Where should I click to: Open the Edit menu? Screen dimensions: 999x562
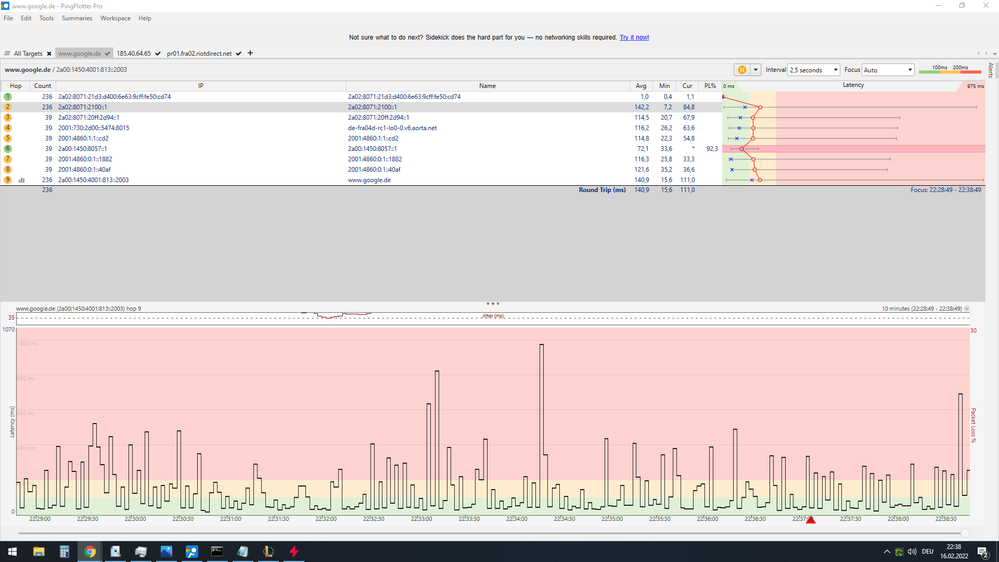click(x=26, y=18)
